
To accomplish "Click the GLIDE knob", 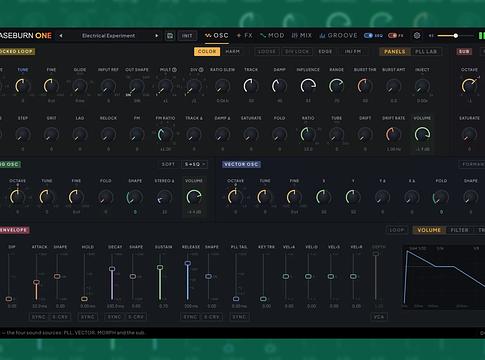I will [x=80, y=86].
